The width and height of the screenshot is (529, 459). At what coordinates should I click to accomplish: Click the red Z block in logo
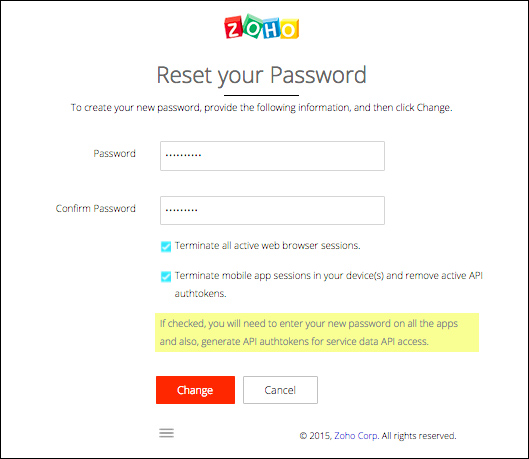[233, 27]
